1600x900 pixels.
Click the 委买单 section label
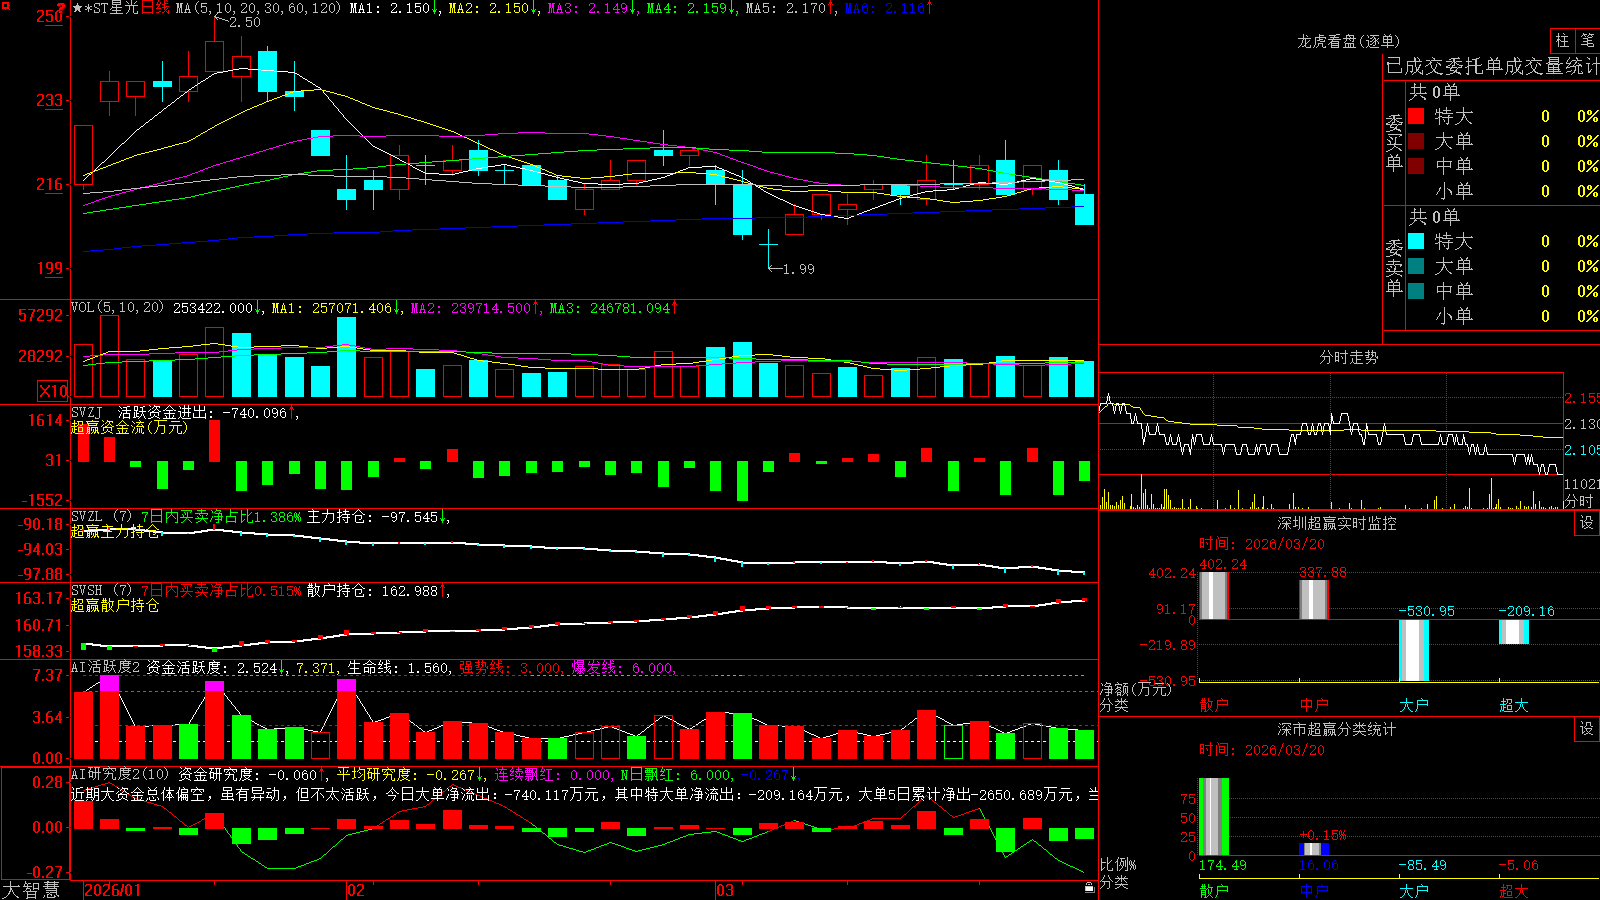click(1394, 143)
